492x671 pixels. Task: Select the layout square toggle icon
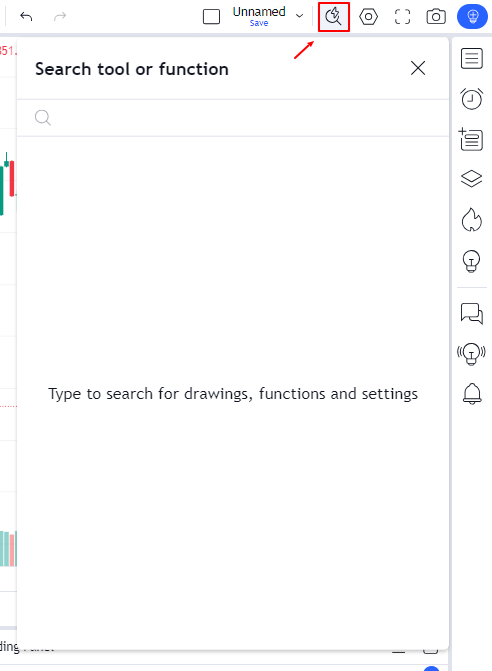211,17
